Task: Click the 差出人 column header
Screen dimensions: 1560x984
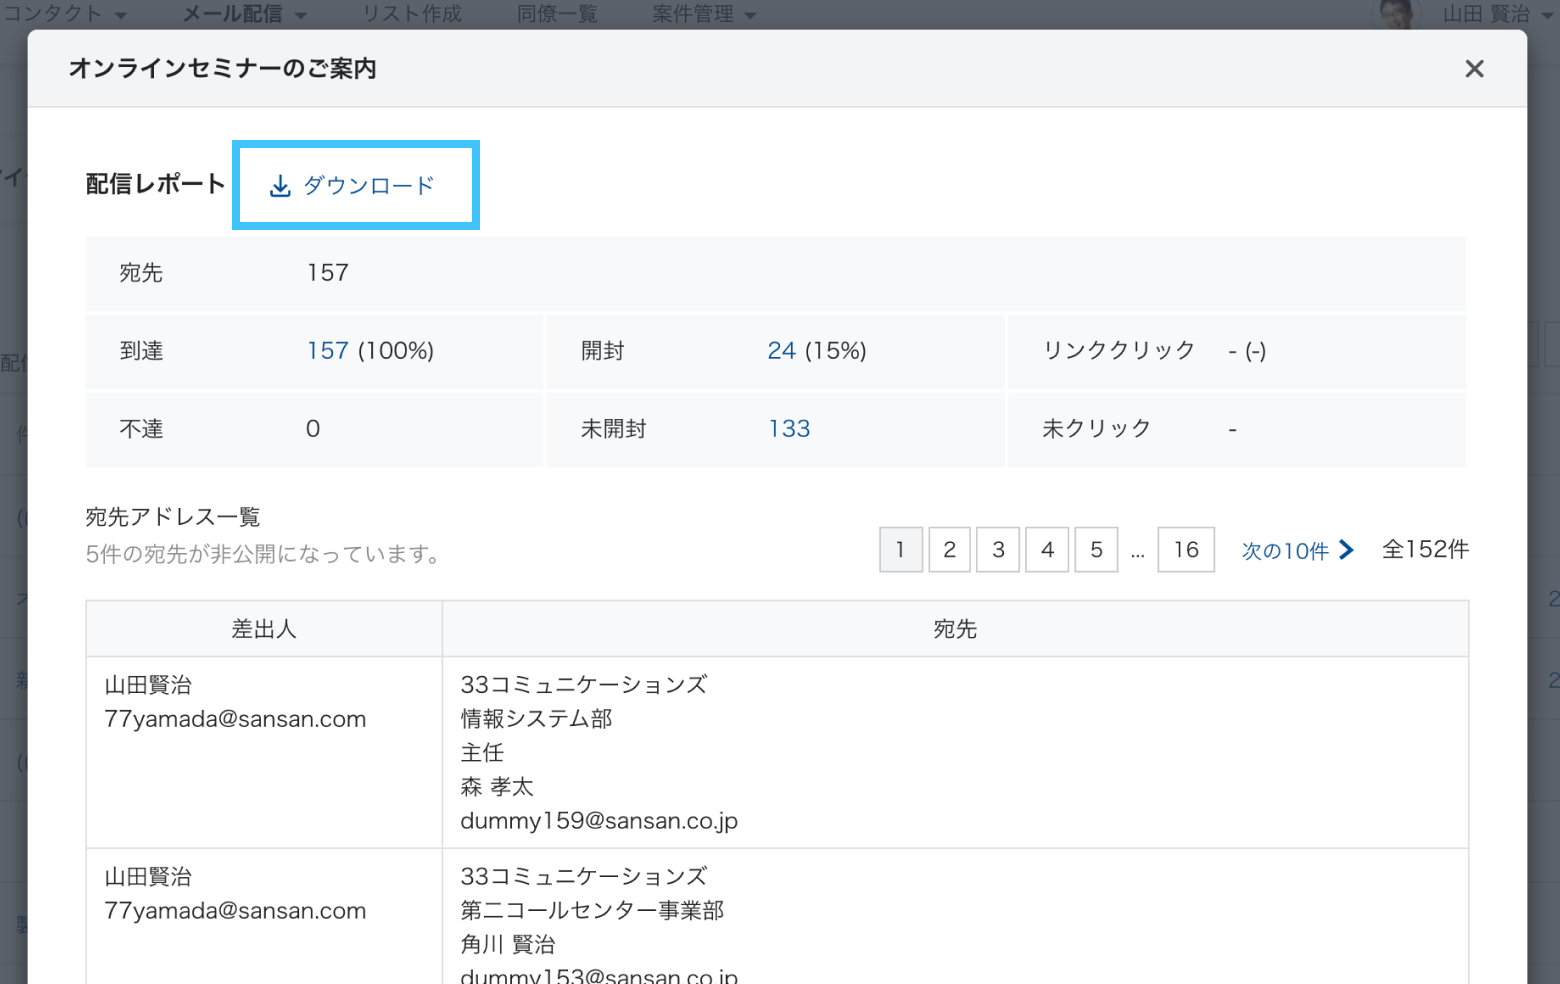Action: [x=264, y=629]
